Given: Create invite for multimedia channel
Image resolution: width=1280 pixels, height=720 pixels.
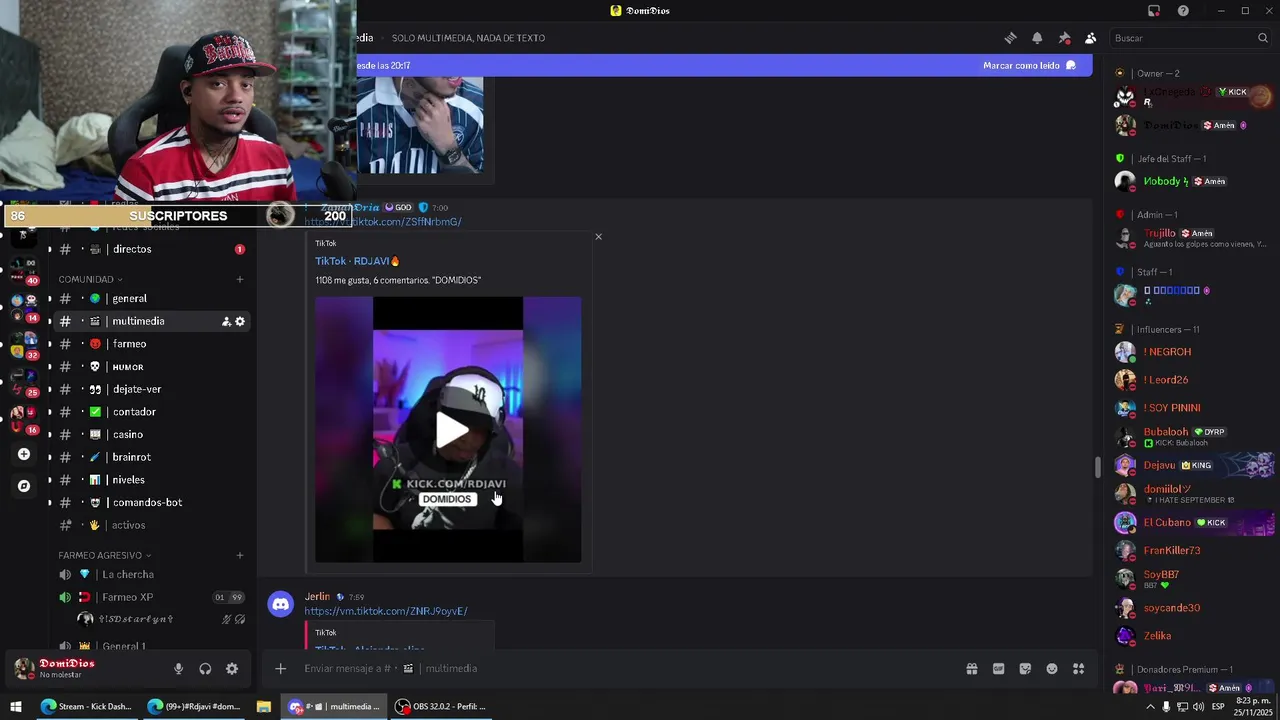Looking at the screenshot, I should click(226, 321).
